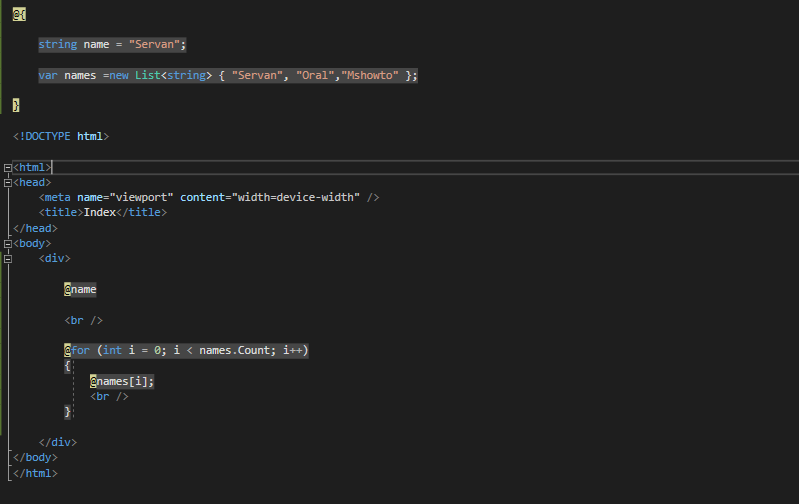The image size is (799, 504).
Task: Collapse the head tag outlining region
Action: [8, 183]
